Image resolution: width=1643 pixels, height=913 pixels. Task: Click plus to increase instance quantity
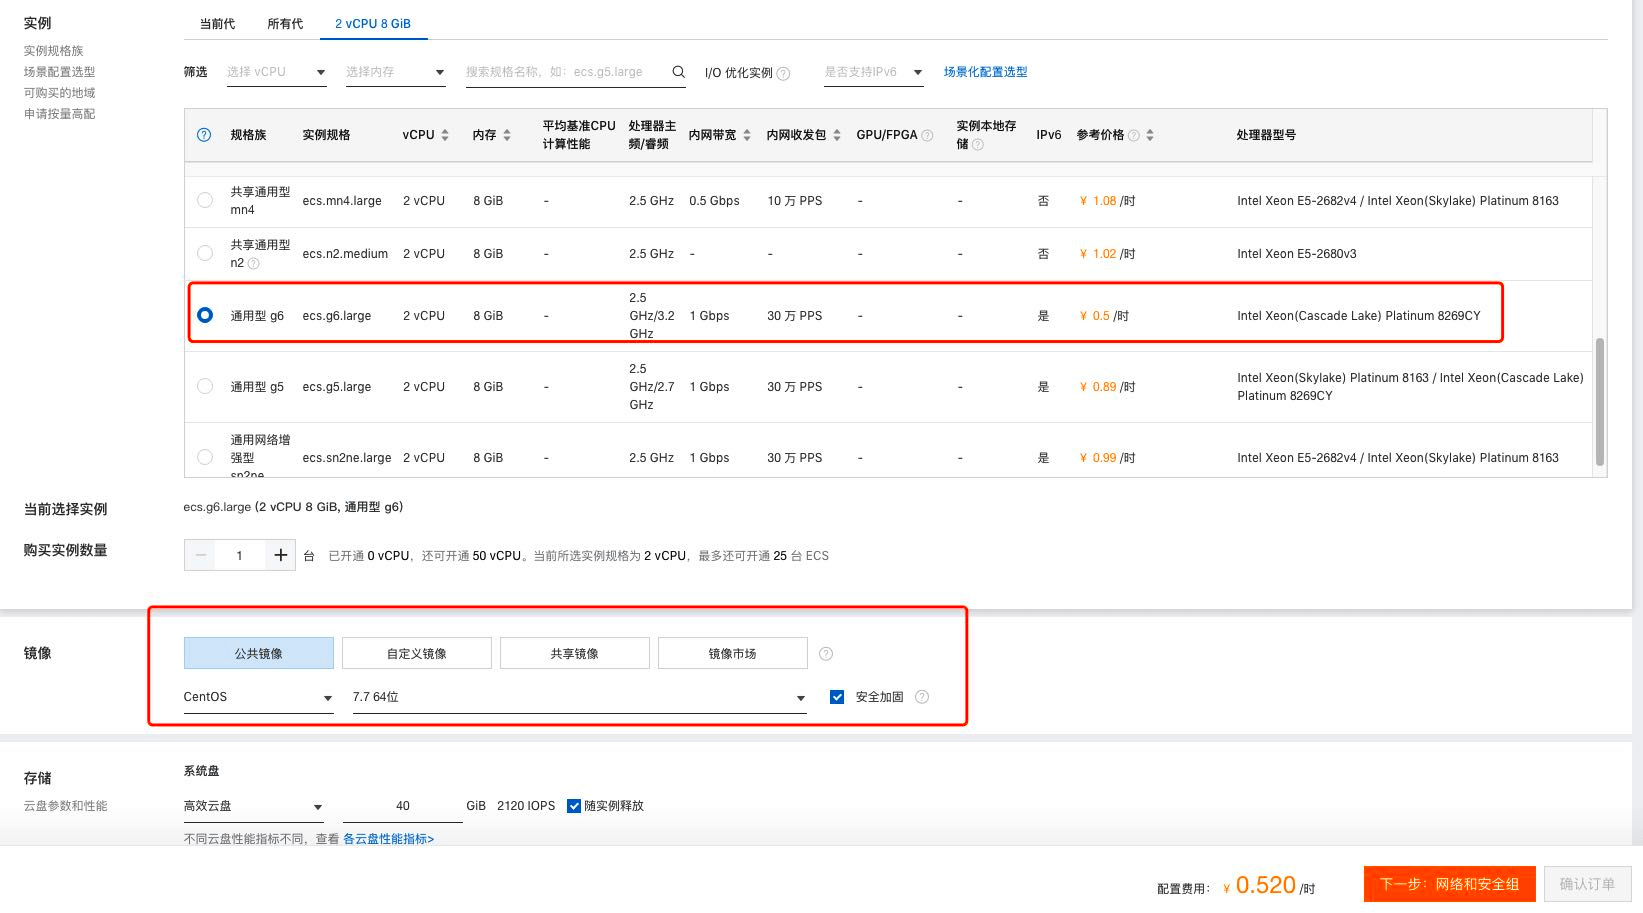click(281, 555)
